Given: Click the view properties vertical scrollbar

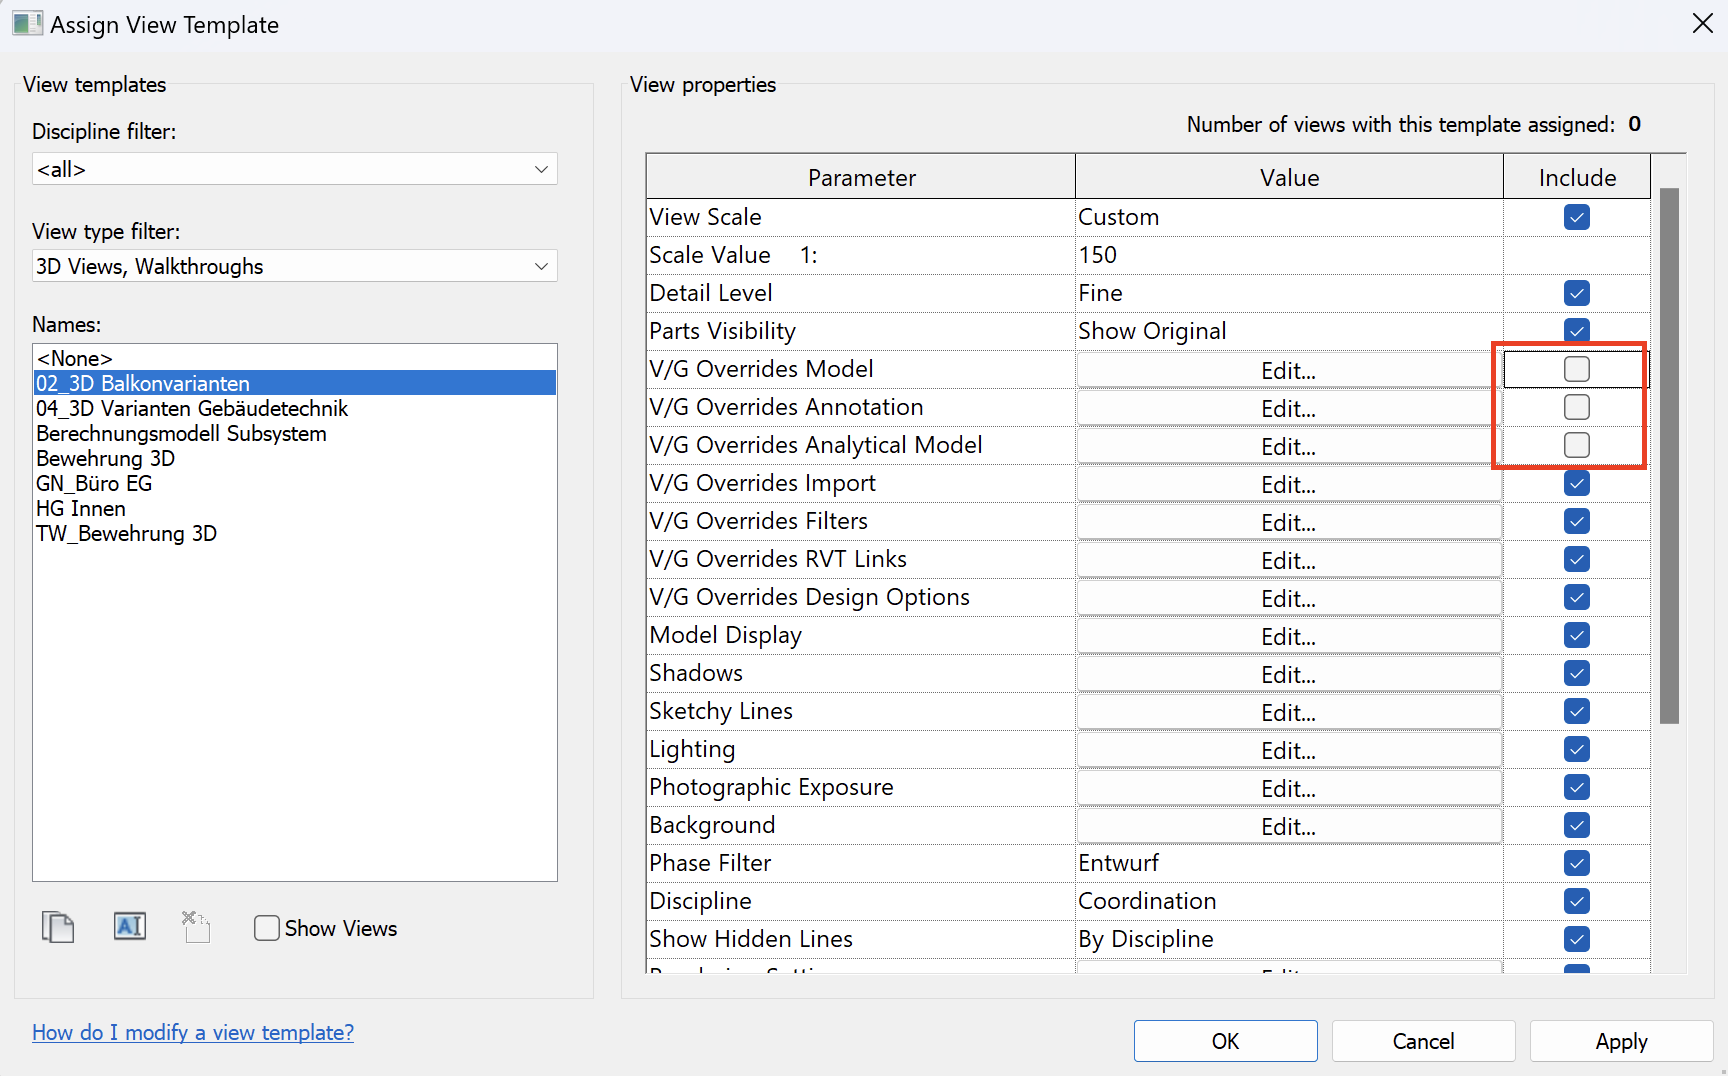Looking at the screenshot, I should click(x=1668, y=455).
